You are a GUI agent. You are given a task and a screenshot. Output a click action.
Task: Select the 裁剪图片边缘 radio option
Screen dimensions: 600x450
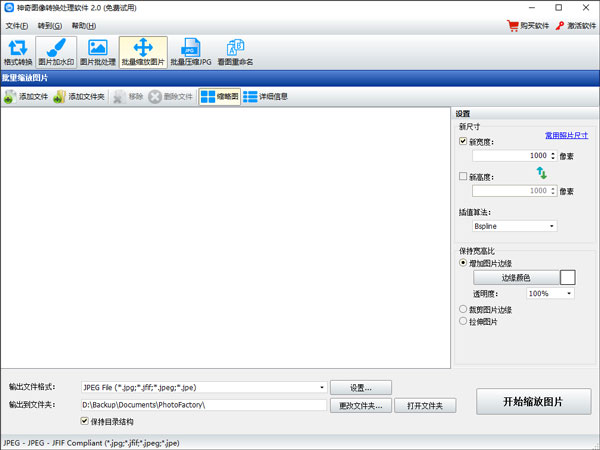pos(463,309)
